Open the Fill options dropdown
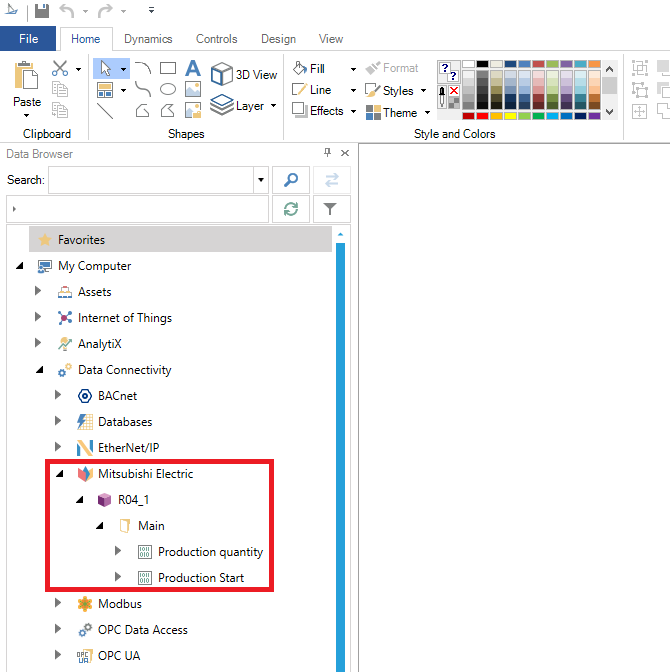Screen dimensions: 670x672 tap(353, 69)
